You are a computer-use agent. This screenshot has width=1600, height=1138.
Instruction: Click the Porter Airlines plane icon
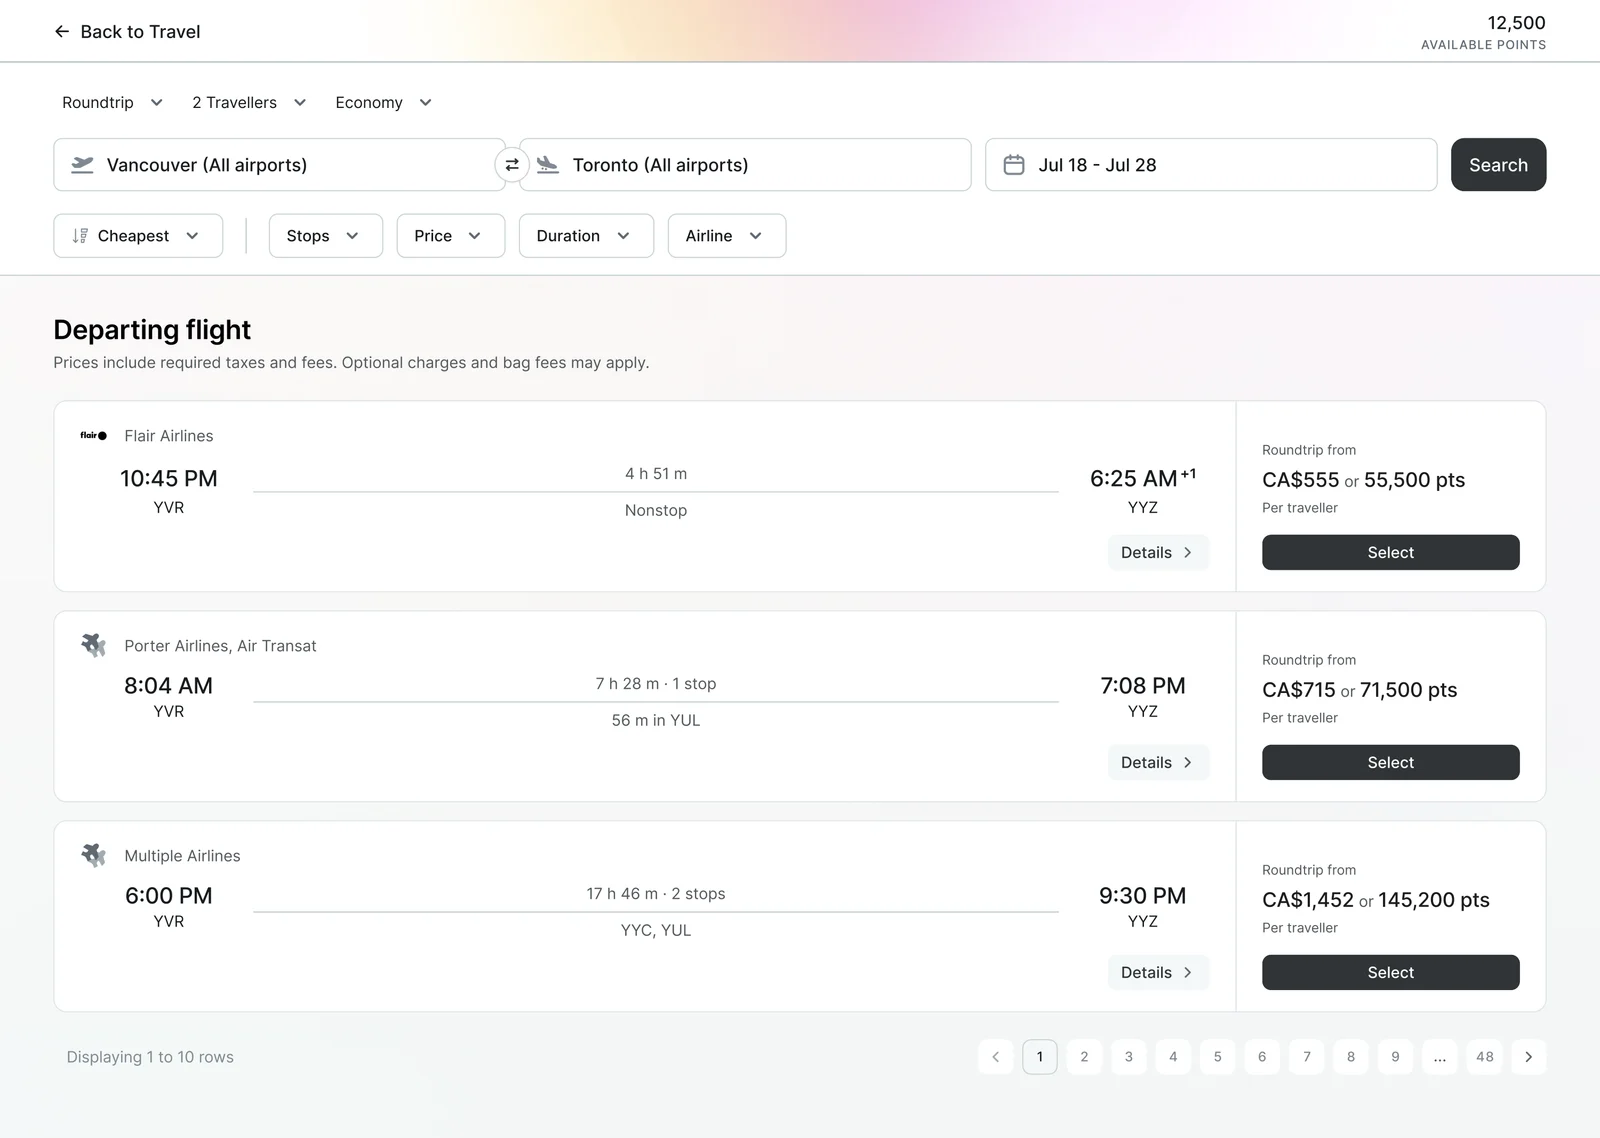tap(94, 645)
